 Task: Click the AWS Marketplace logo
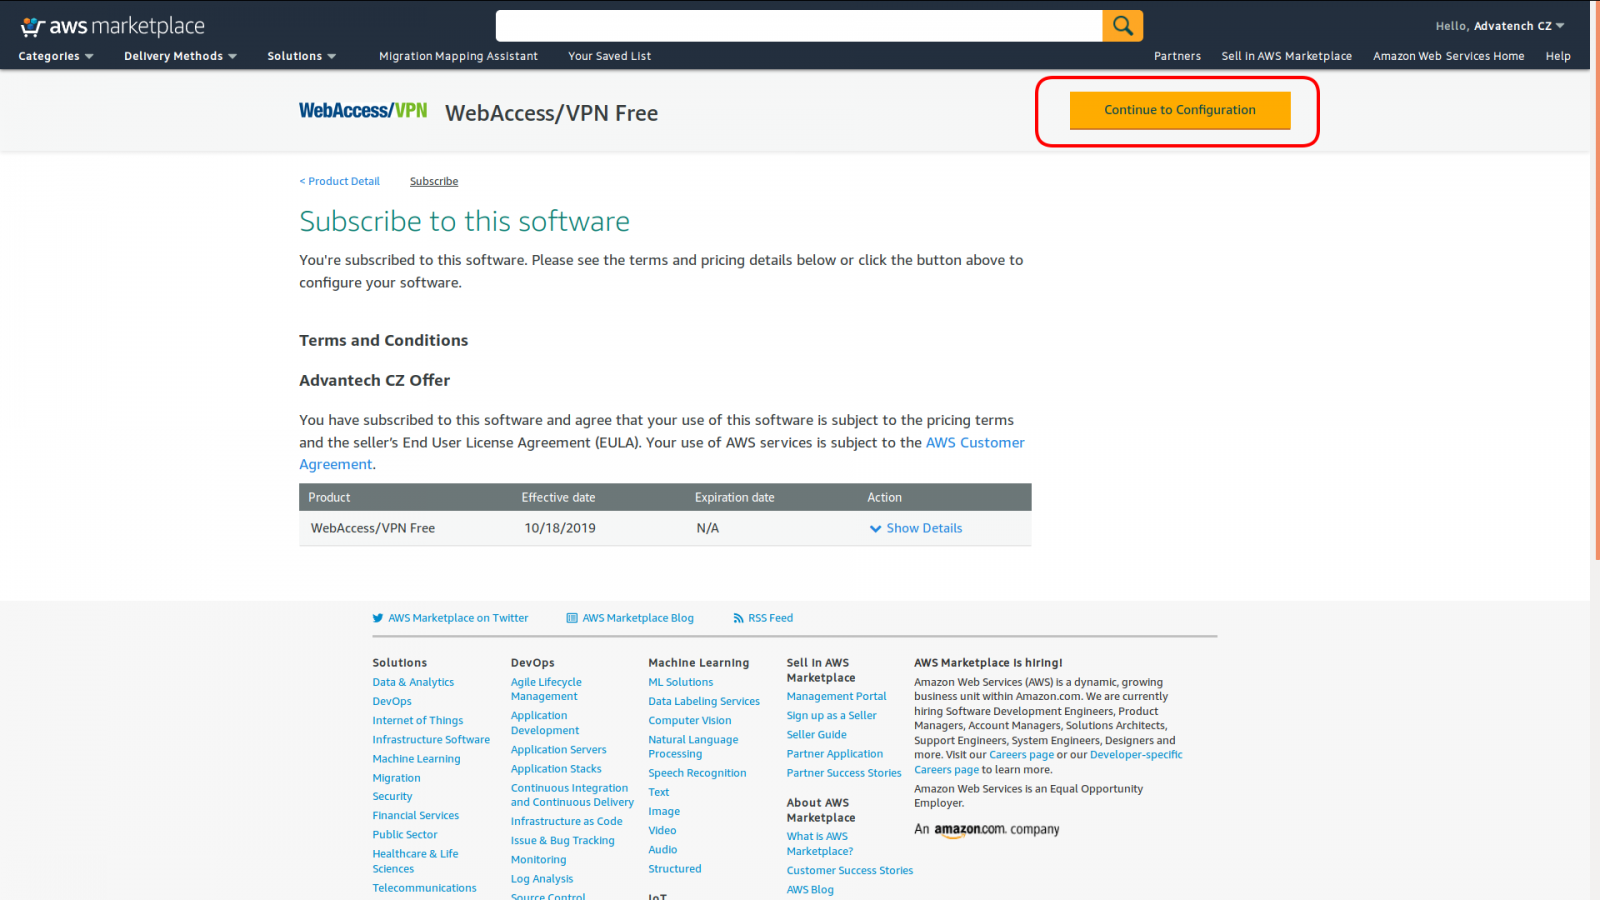coord(112,27)
